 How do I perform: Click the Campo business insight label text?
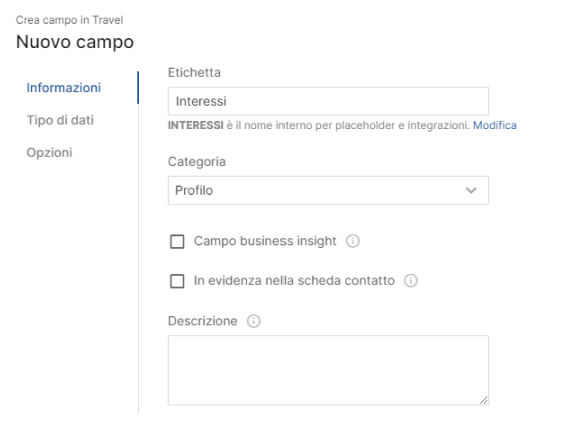(265, 241)
